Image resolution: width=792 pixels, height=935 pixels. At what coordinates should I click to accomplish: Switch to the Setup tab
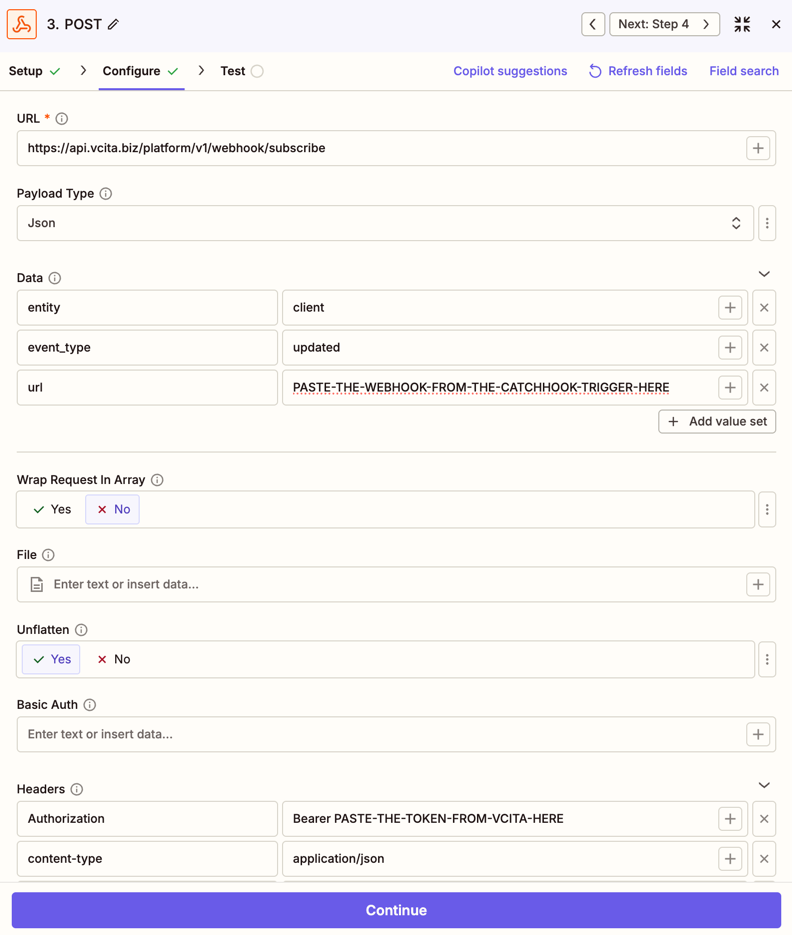point(34,71)
